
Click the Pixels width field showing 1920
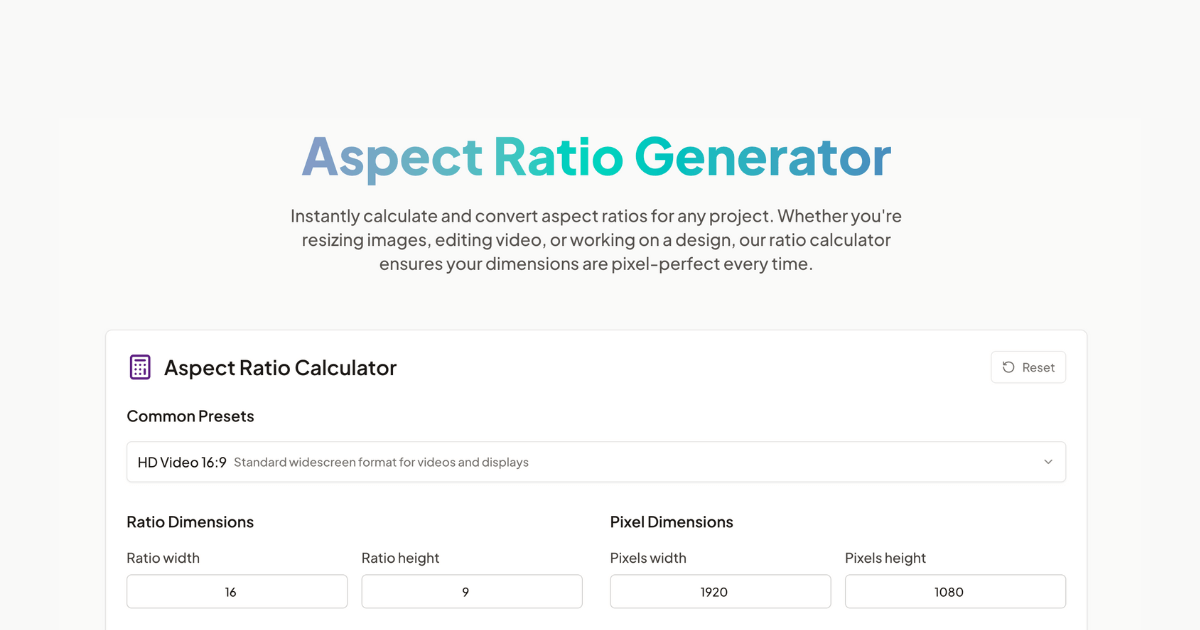[720, 591]
